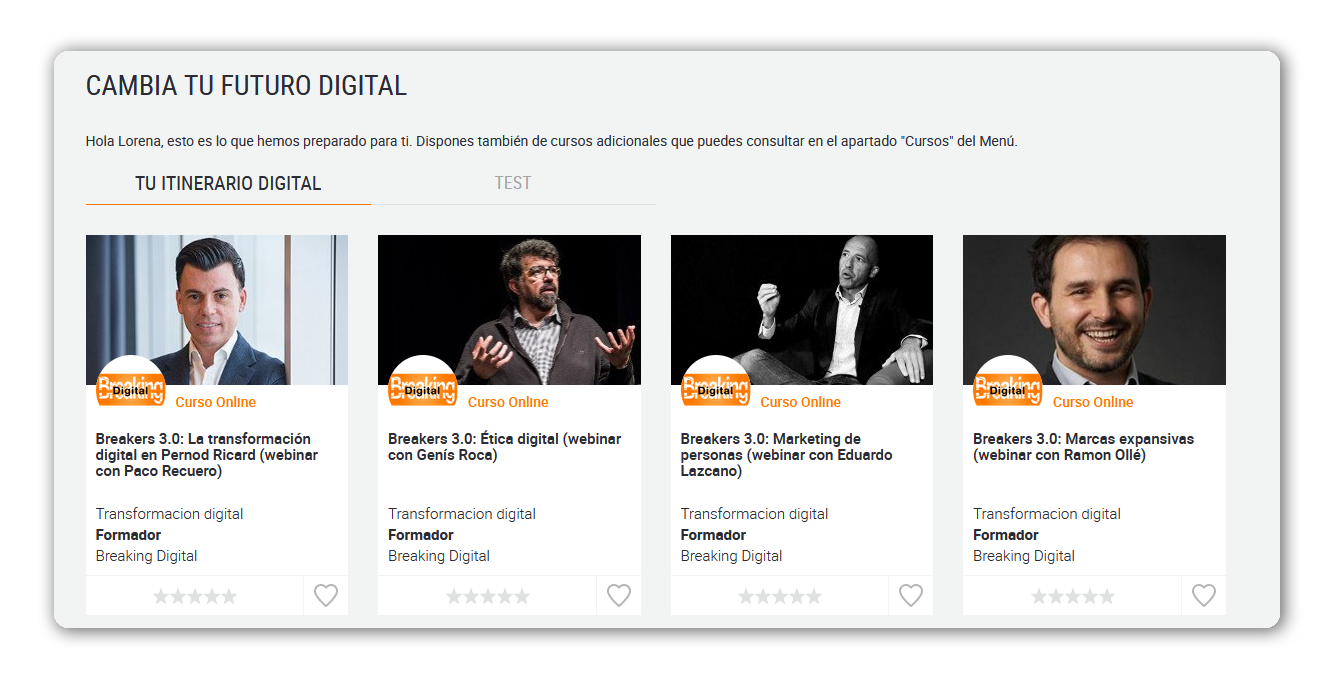This screenshot has width=1337, height=691.
Task: Open Breakers 3.0 Marketing de personas title
Action: [x=787, y=455]
